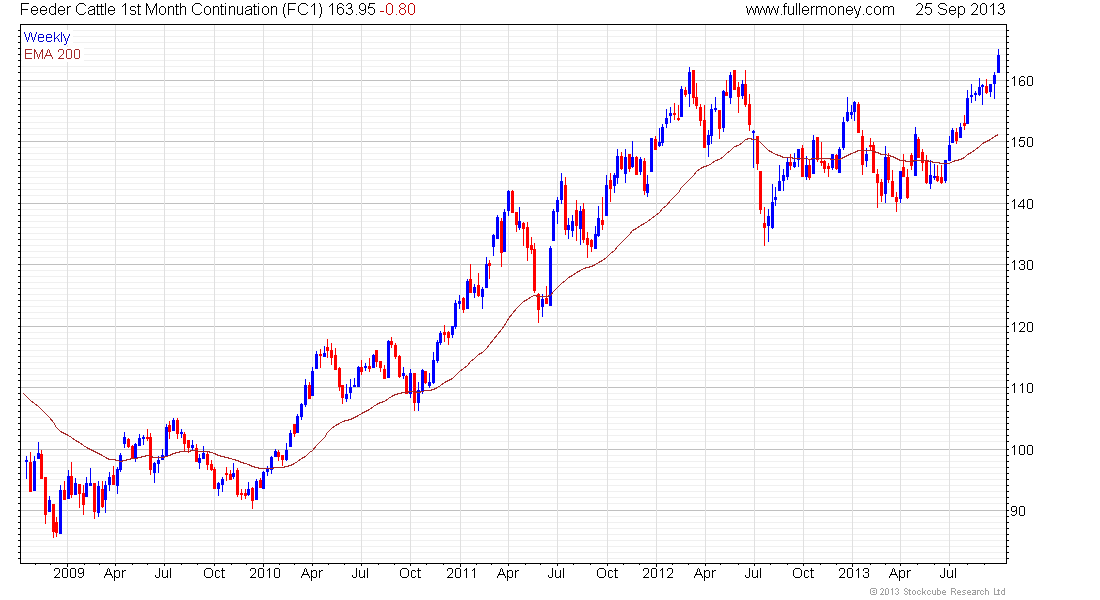
Task: Click the 2013 year label on time axis
Action: click(853, 573)
